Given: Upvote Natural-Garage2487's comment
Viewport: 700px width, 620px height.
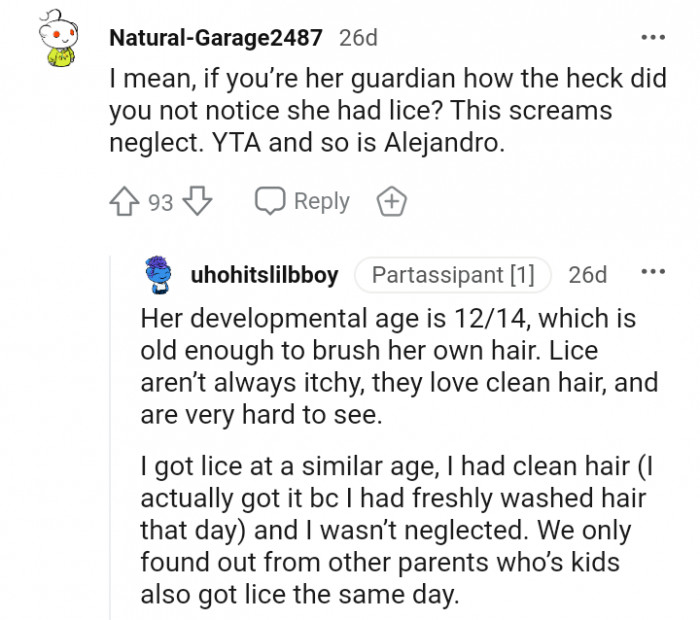Looking at the screenshot, I should click(x=127, y=202).
